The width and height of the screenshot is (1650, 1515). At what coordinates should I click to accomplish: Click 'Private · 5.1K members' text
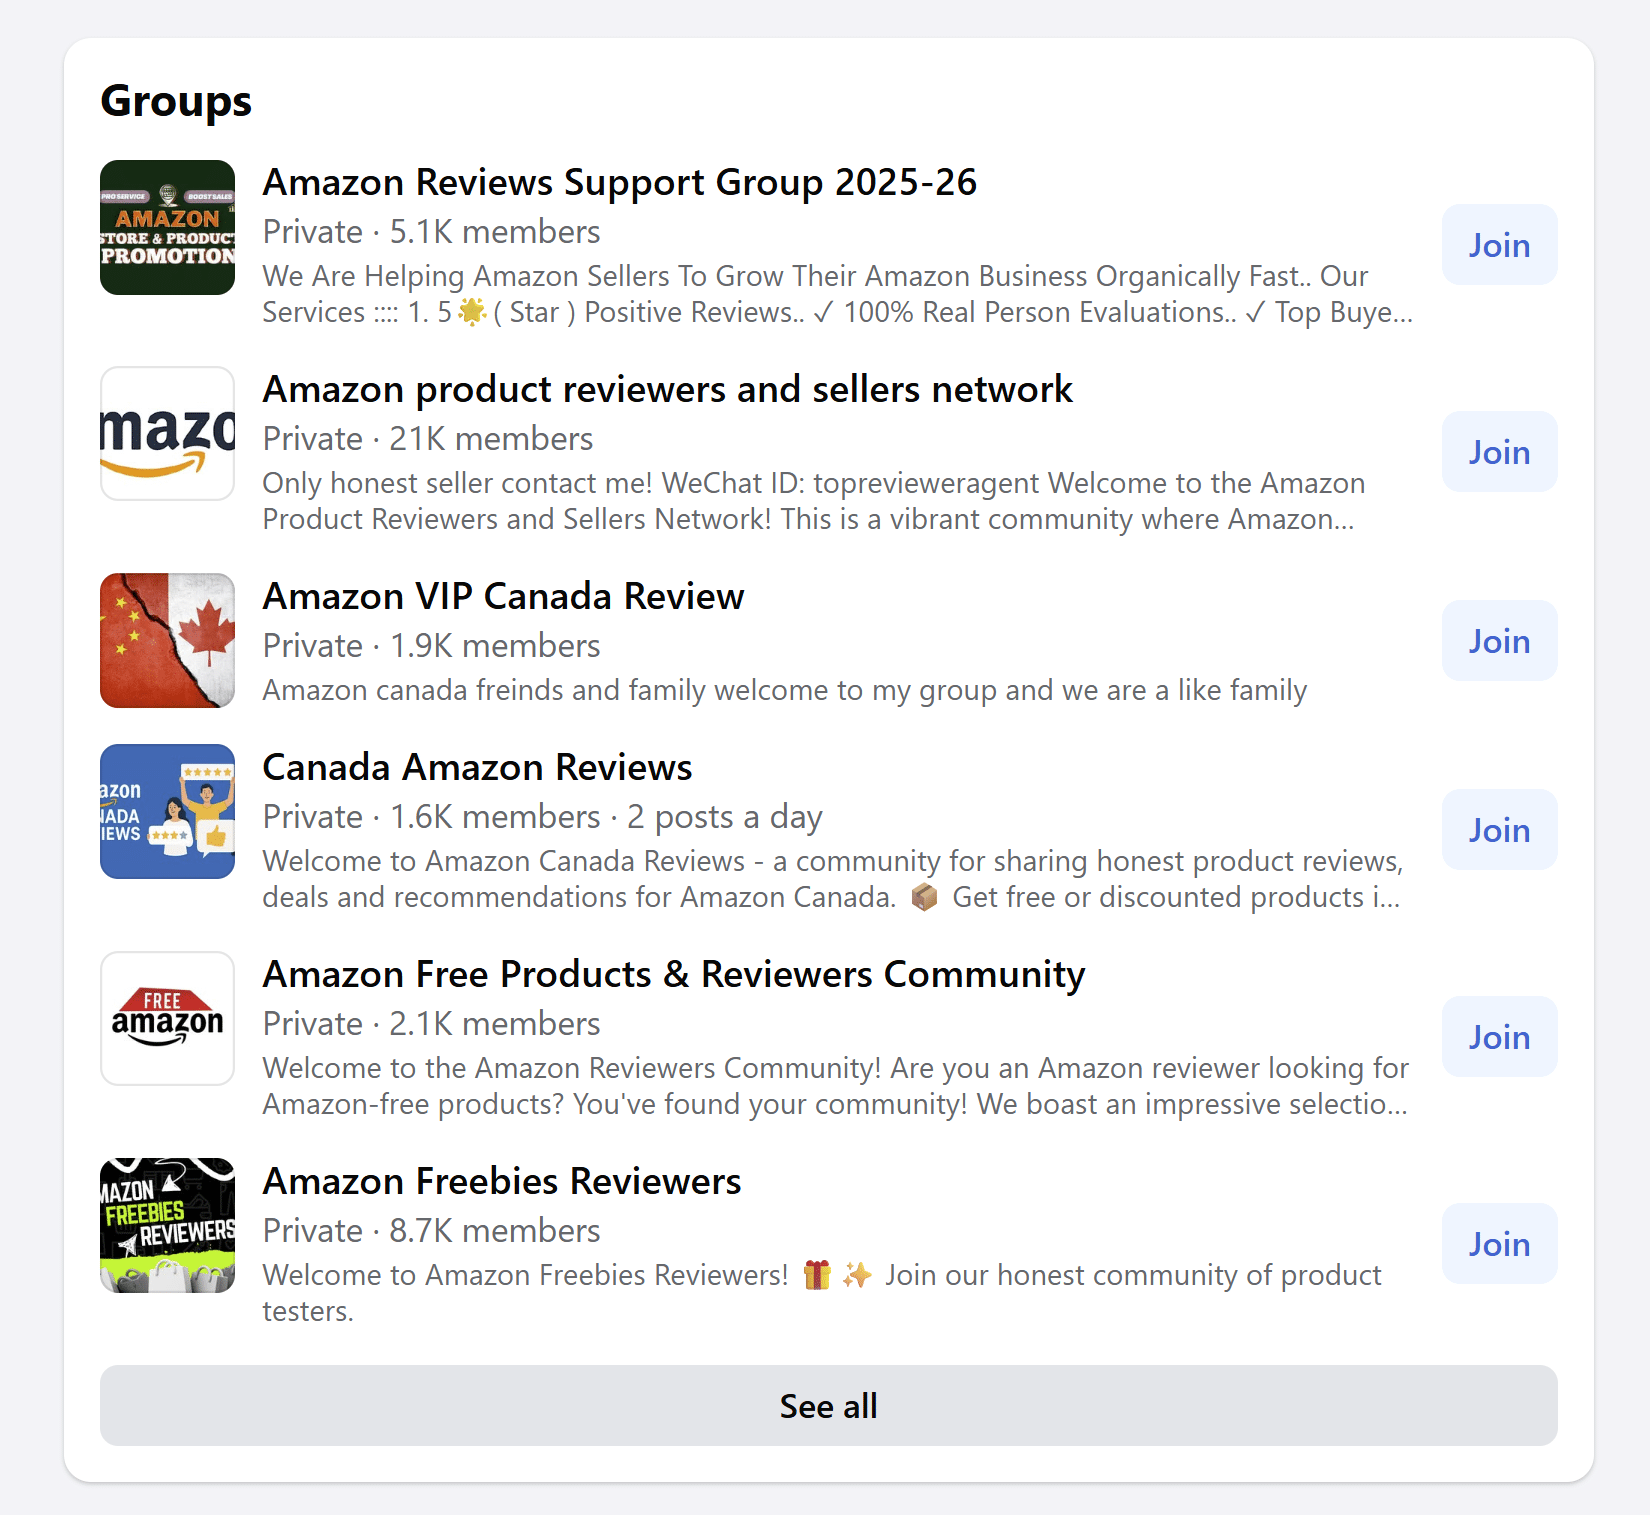(x=431, y=232)
